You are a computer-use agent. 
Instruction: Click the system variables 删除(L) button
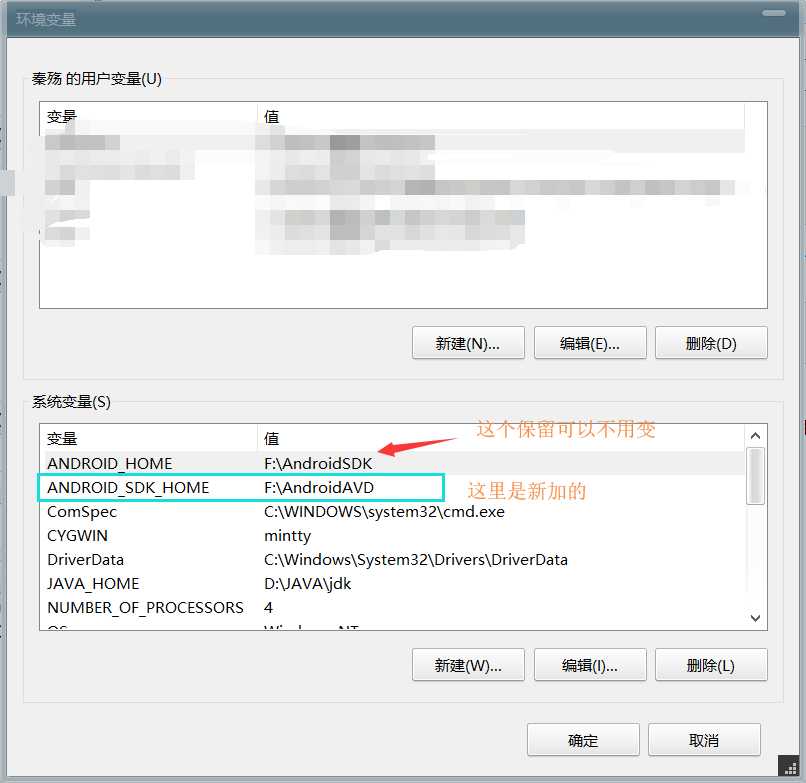[x=711, y=665]
